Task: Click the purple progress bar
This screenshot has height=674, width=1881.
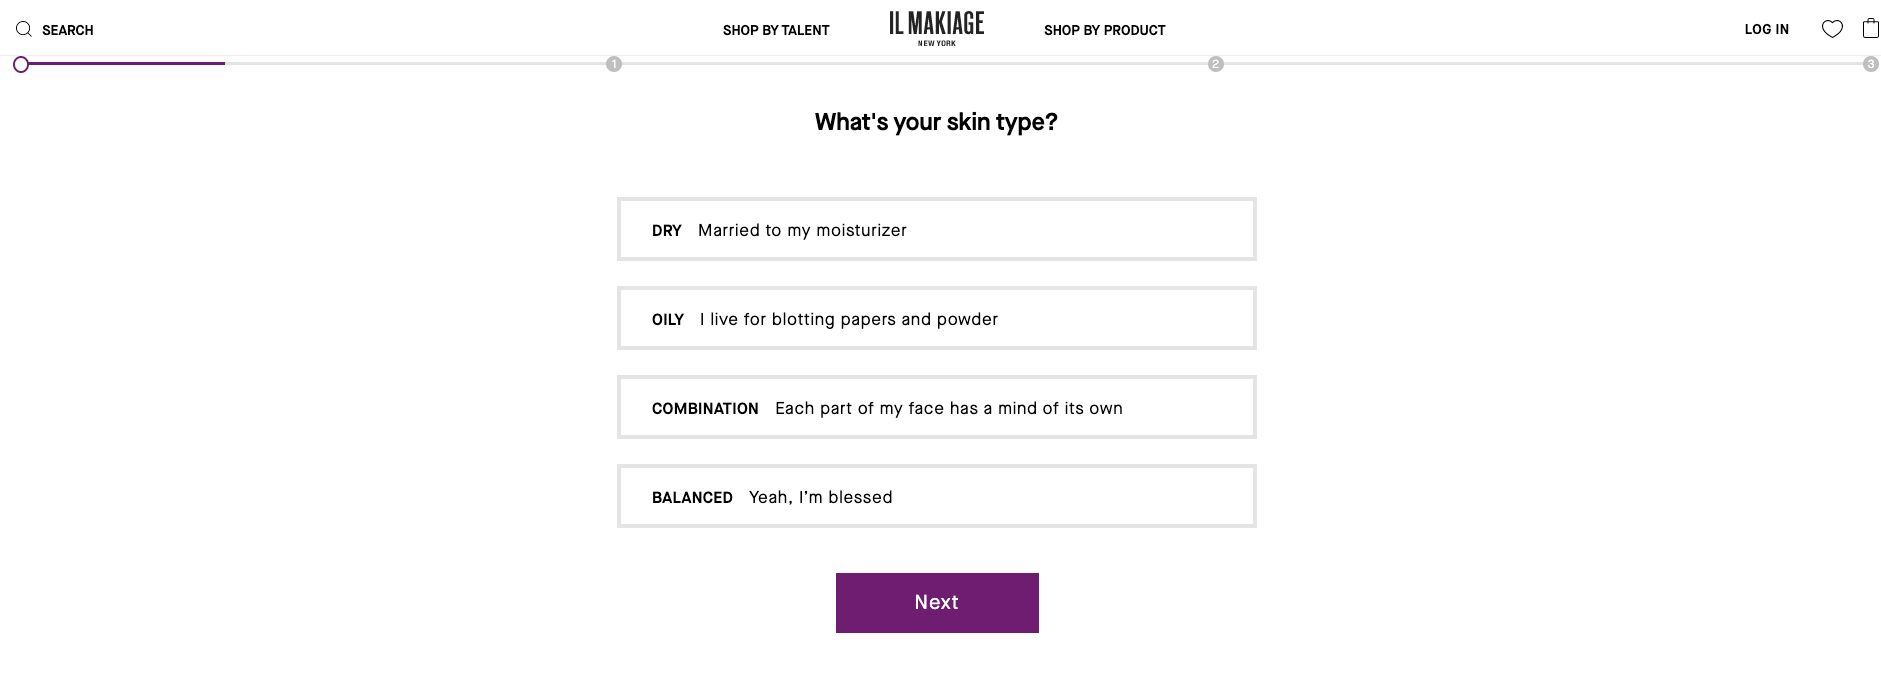Action: point(120,63)
